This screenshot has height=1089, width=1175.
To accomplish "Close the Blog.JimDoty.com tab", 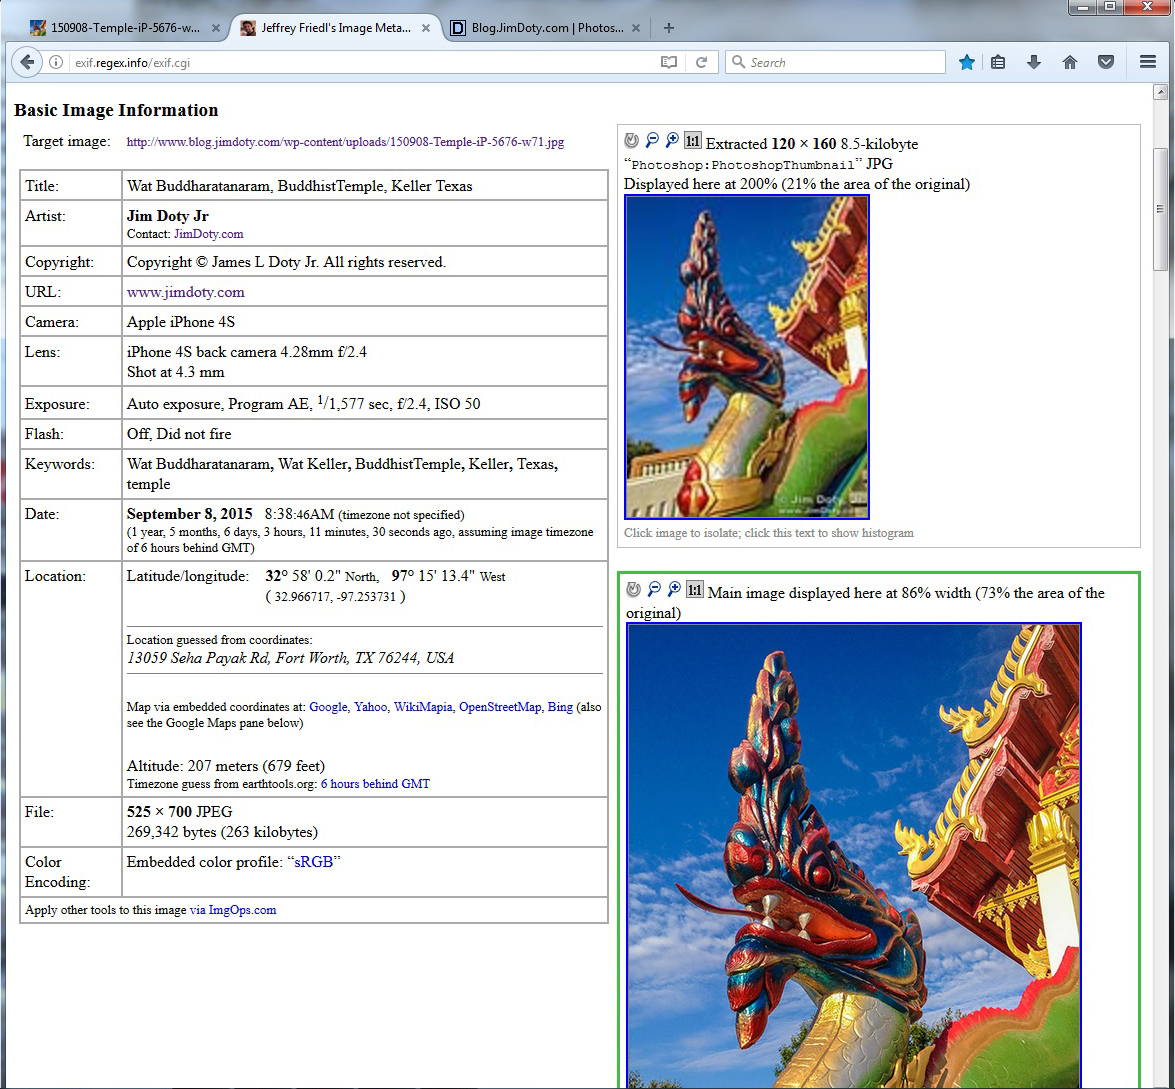I will tap(635, 28).
